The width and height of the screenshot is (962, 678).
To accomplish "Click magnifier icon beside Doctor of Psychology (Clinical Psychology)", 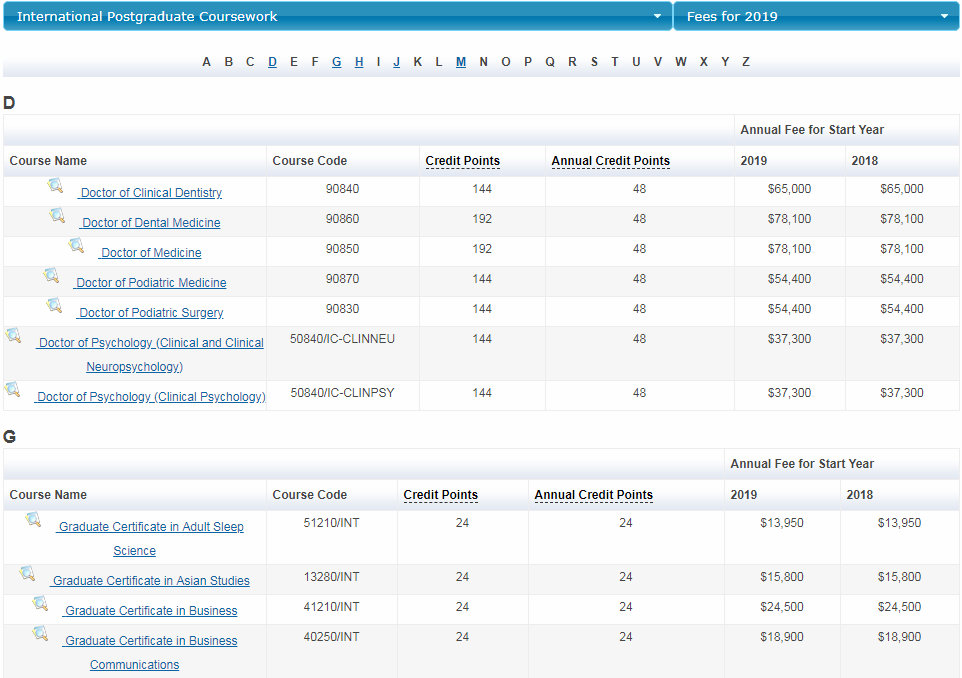I will click(x=13, y=390).
